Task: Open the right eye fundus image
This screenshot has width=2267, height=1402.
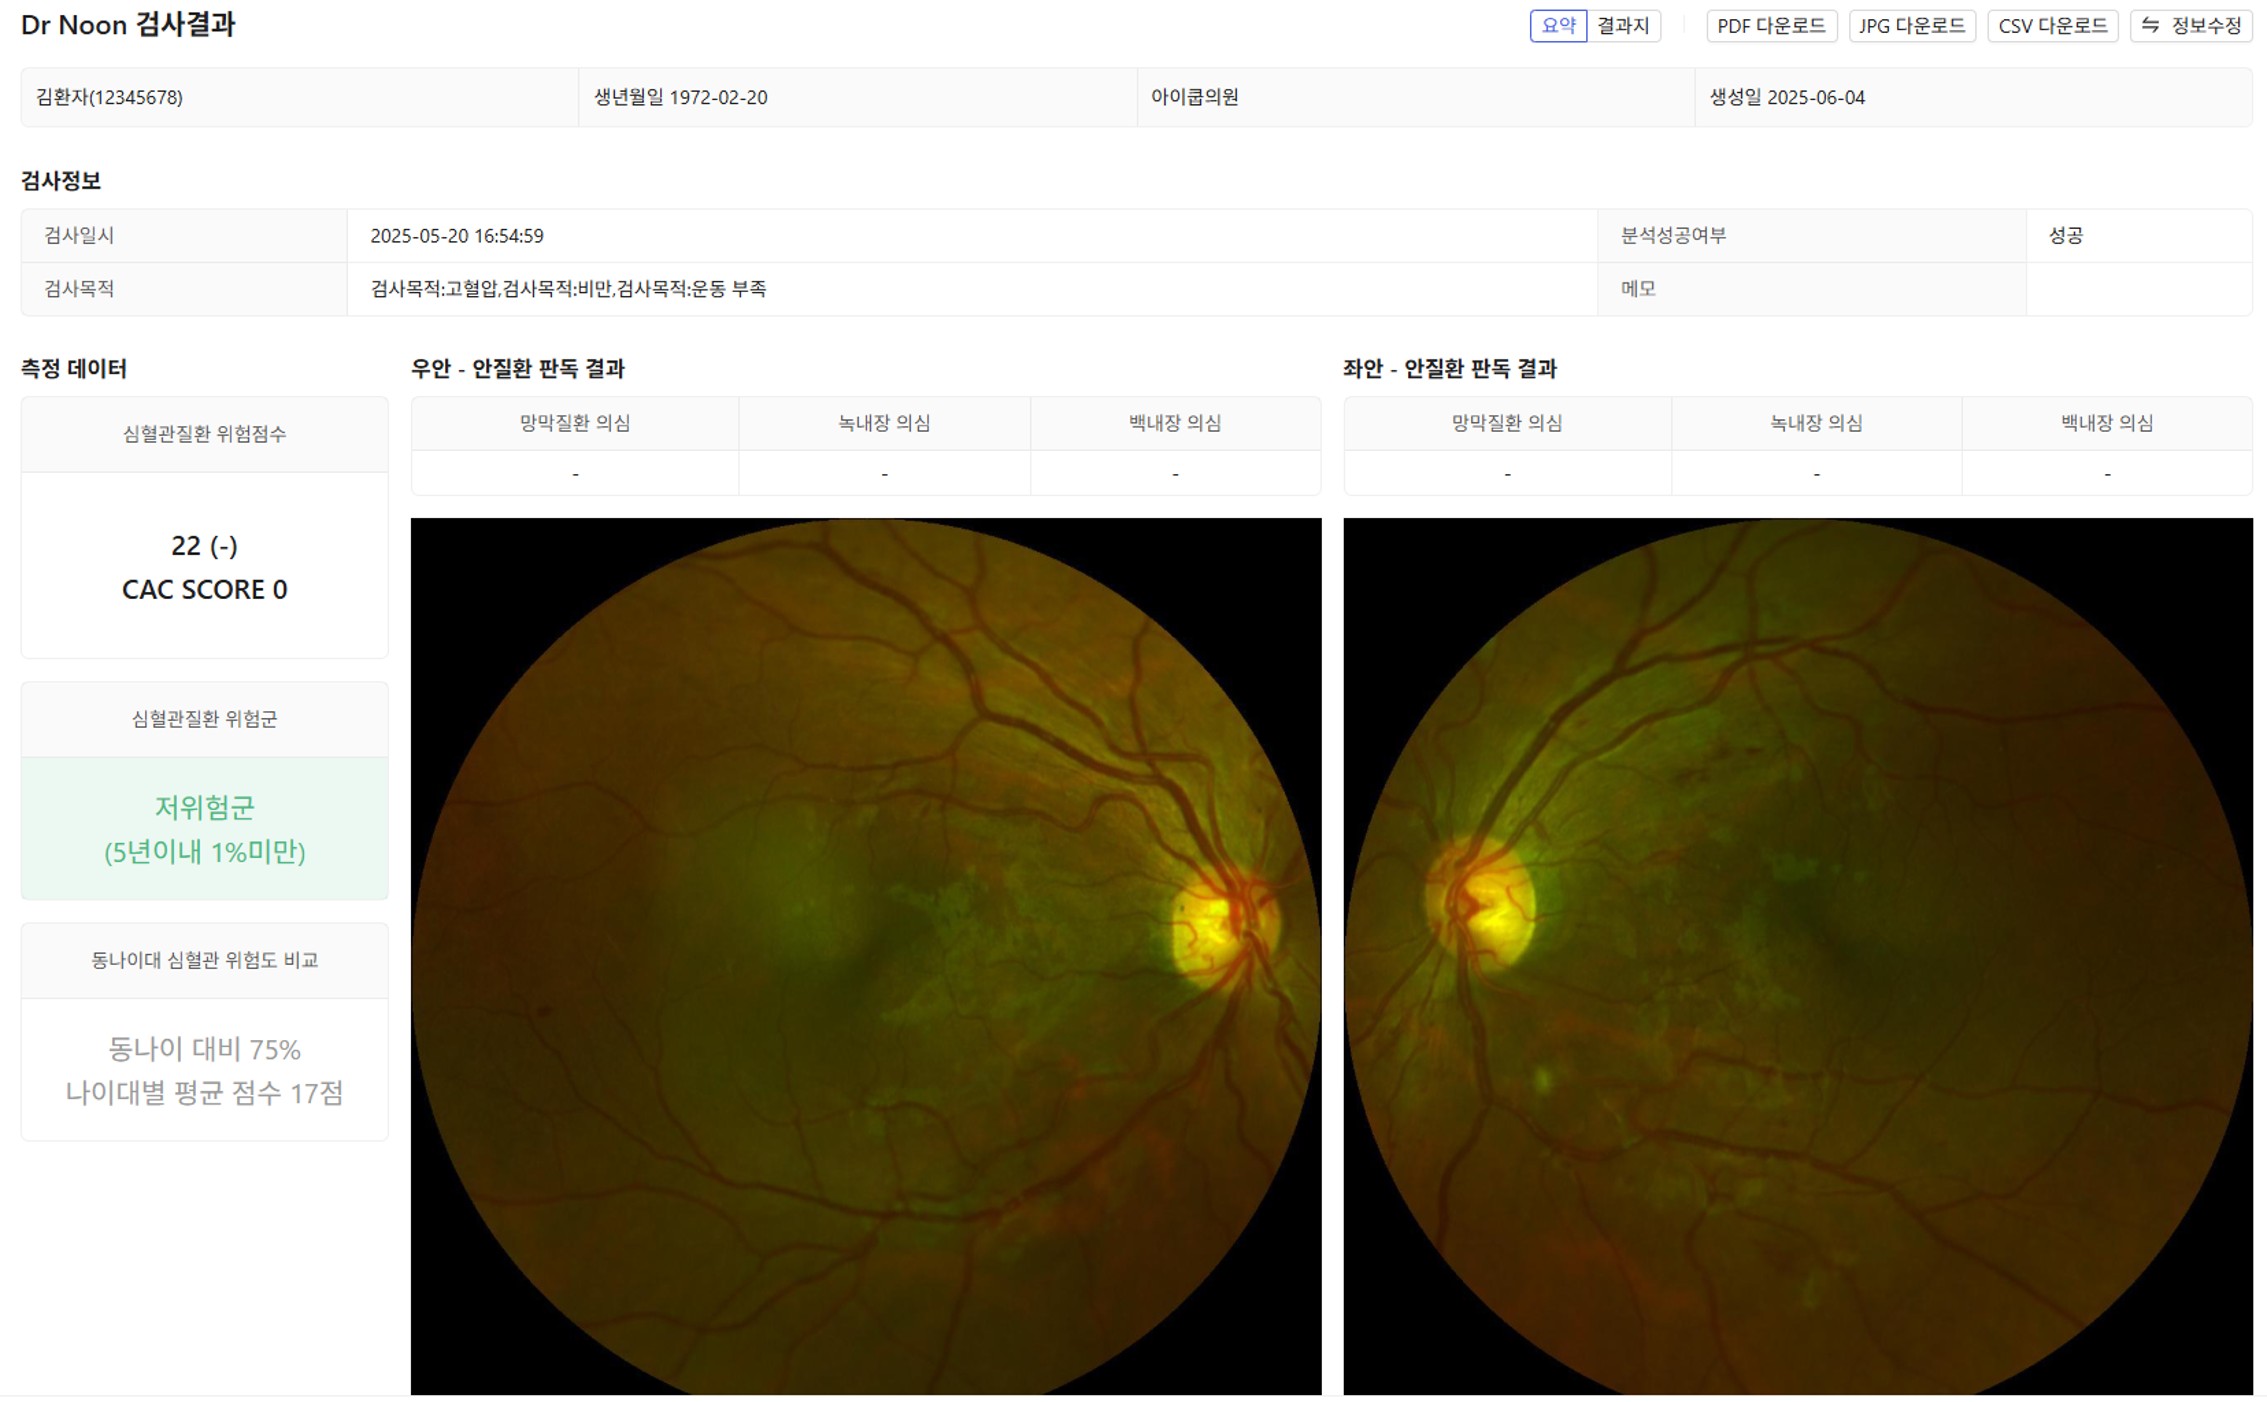Action: pyautogui.click(x=865, y=955)
